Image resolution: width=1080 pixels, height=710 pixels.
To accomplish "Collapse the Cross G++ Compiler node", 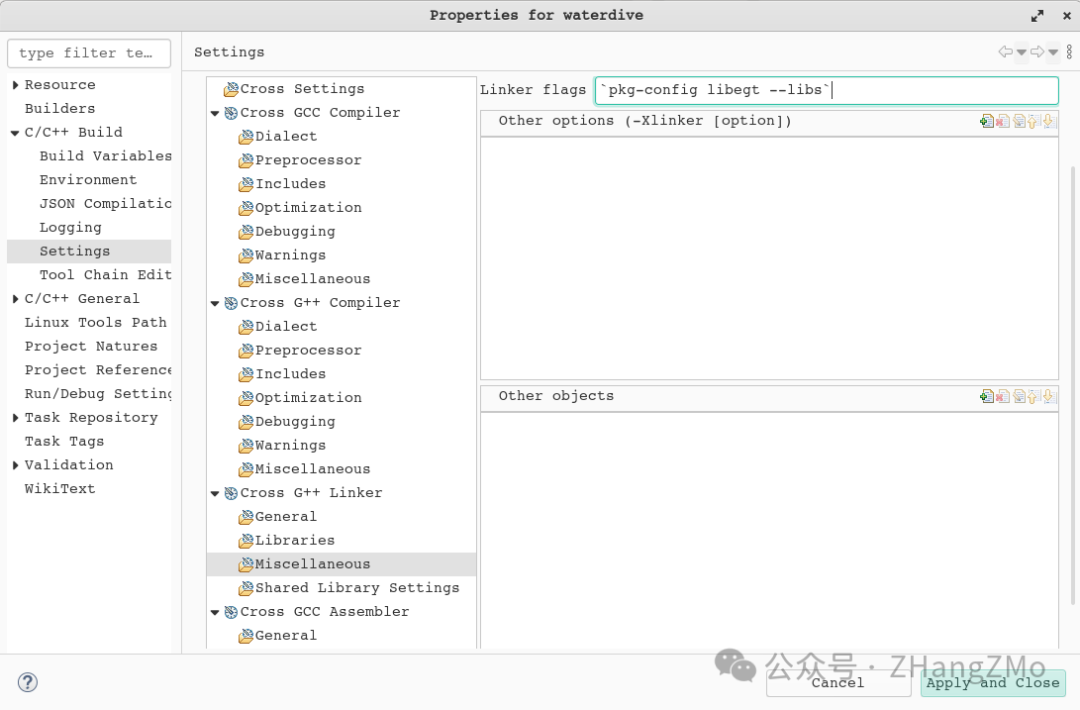I will pos(215,303).
